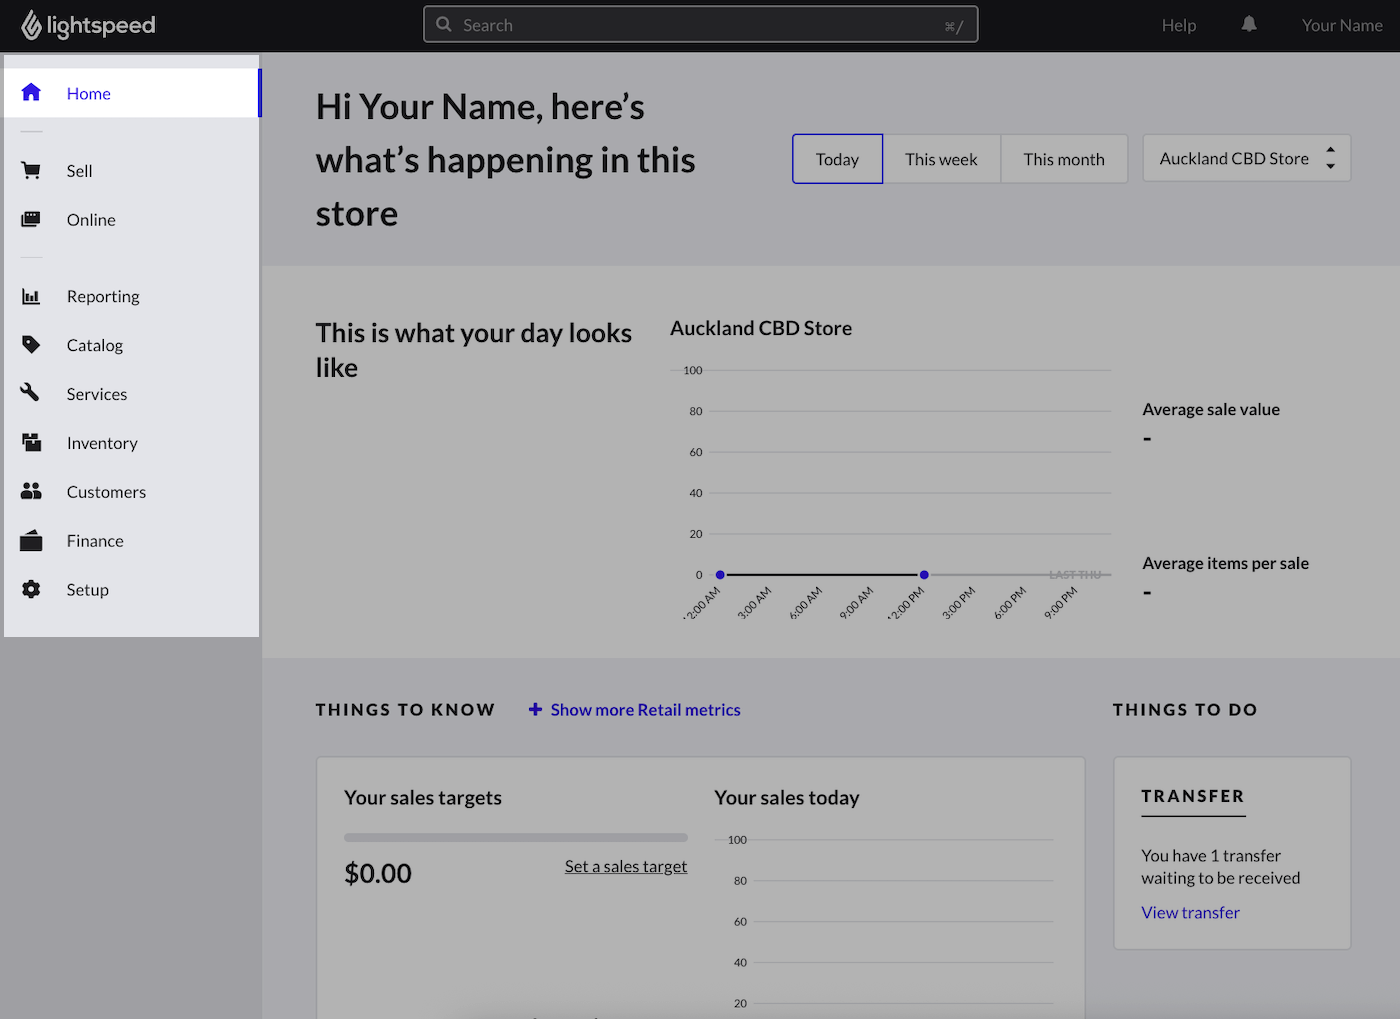Viewport: 1400px width, 1019px height.
Task: Open Catalog using the tag icon
Action: [31, 344]
